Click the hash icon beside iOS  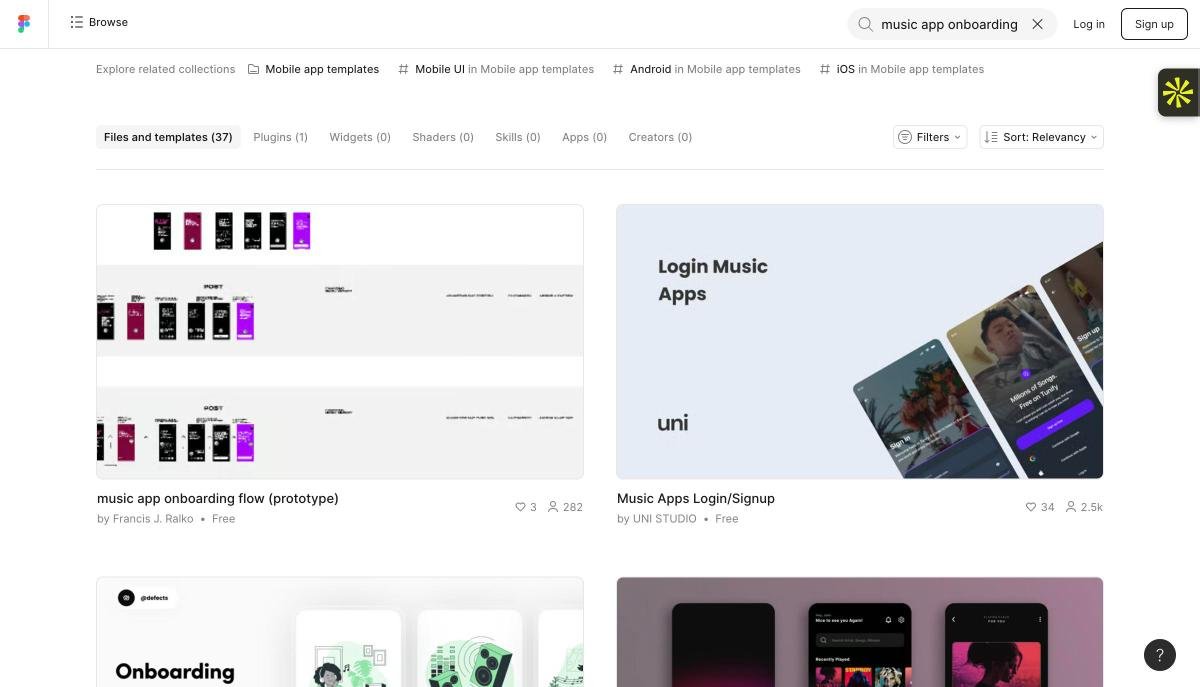pos(825,69)
